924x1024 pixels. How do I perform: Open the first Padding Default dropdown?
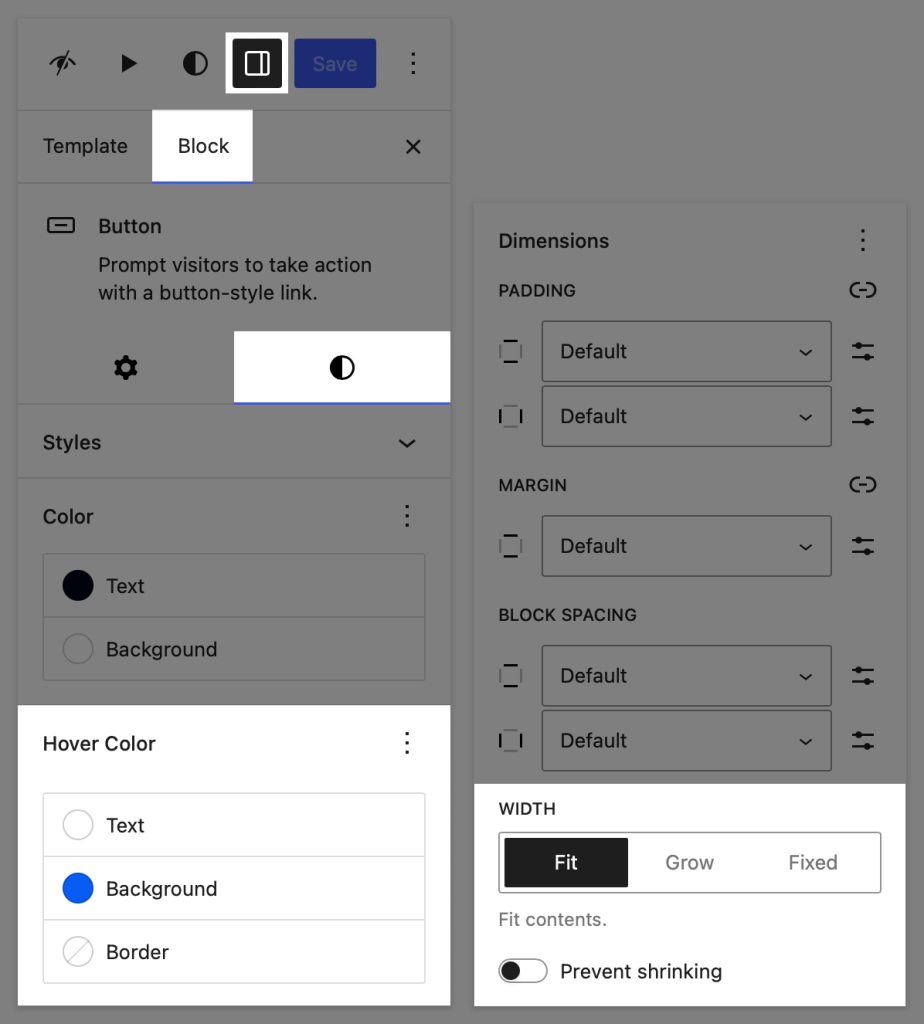click(686, 352)
